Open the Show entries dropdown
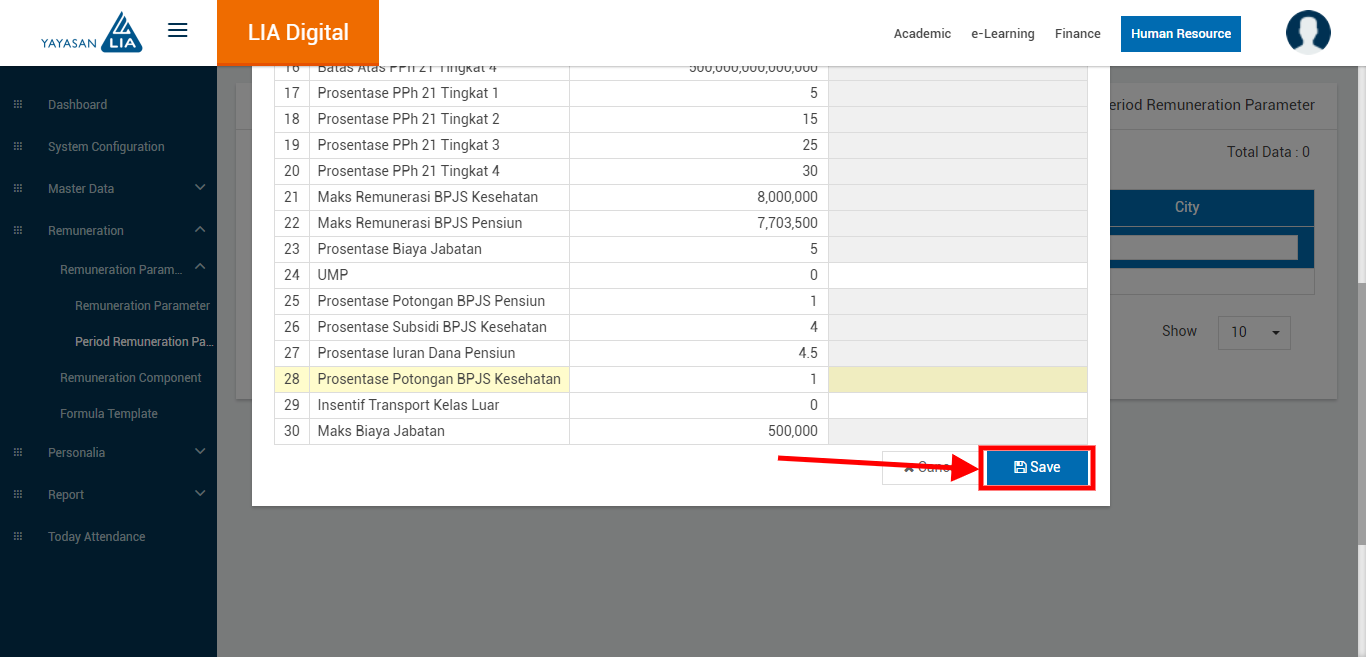The image size is (1366, 657). click(x=1254, y=332)
